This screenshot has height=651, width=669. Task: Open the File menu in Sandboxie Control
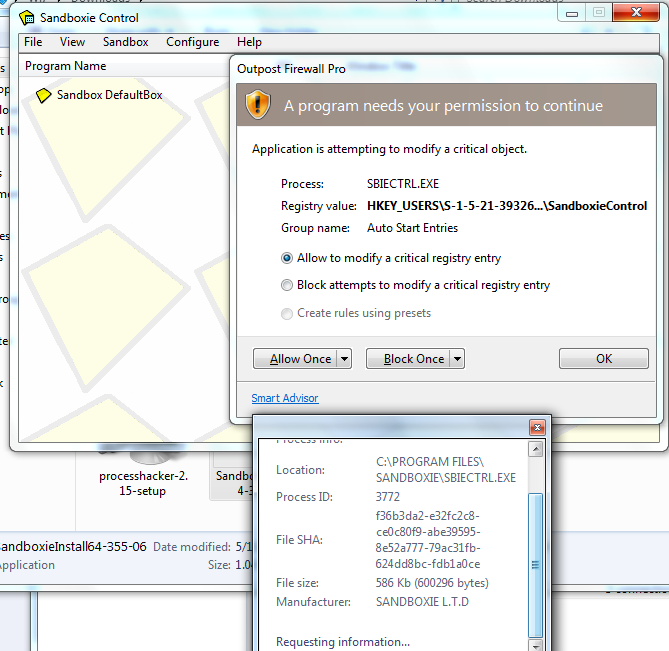33,42
